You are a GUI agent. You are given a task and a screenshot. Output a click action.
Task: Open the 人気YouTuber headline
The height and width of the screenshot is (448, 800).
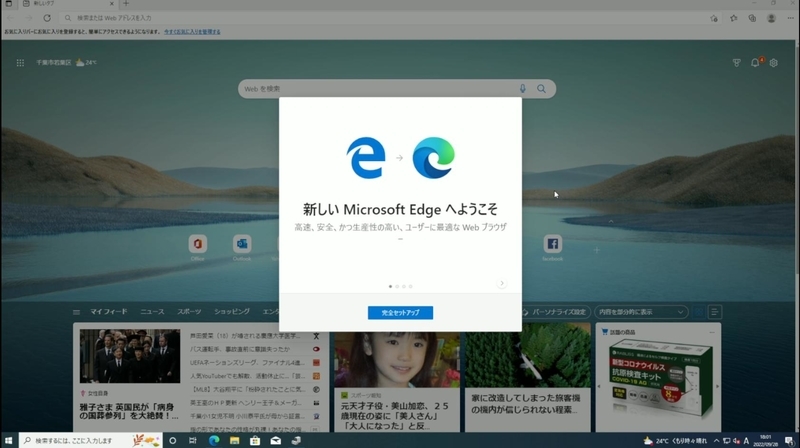(247, 376)
